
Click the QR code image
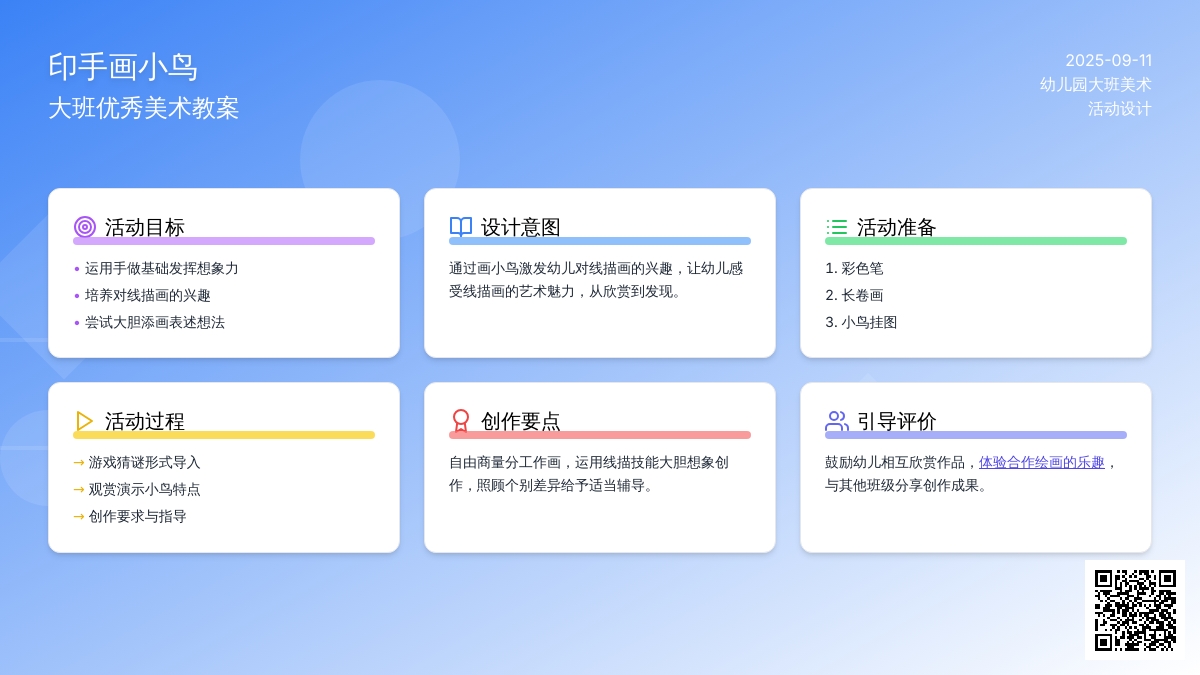click(1135, 610)
